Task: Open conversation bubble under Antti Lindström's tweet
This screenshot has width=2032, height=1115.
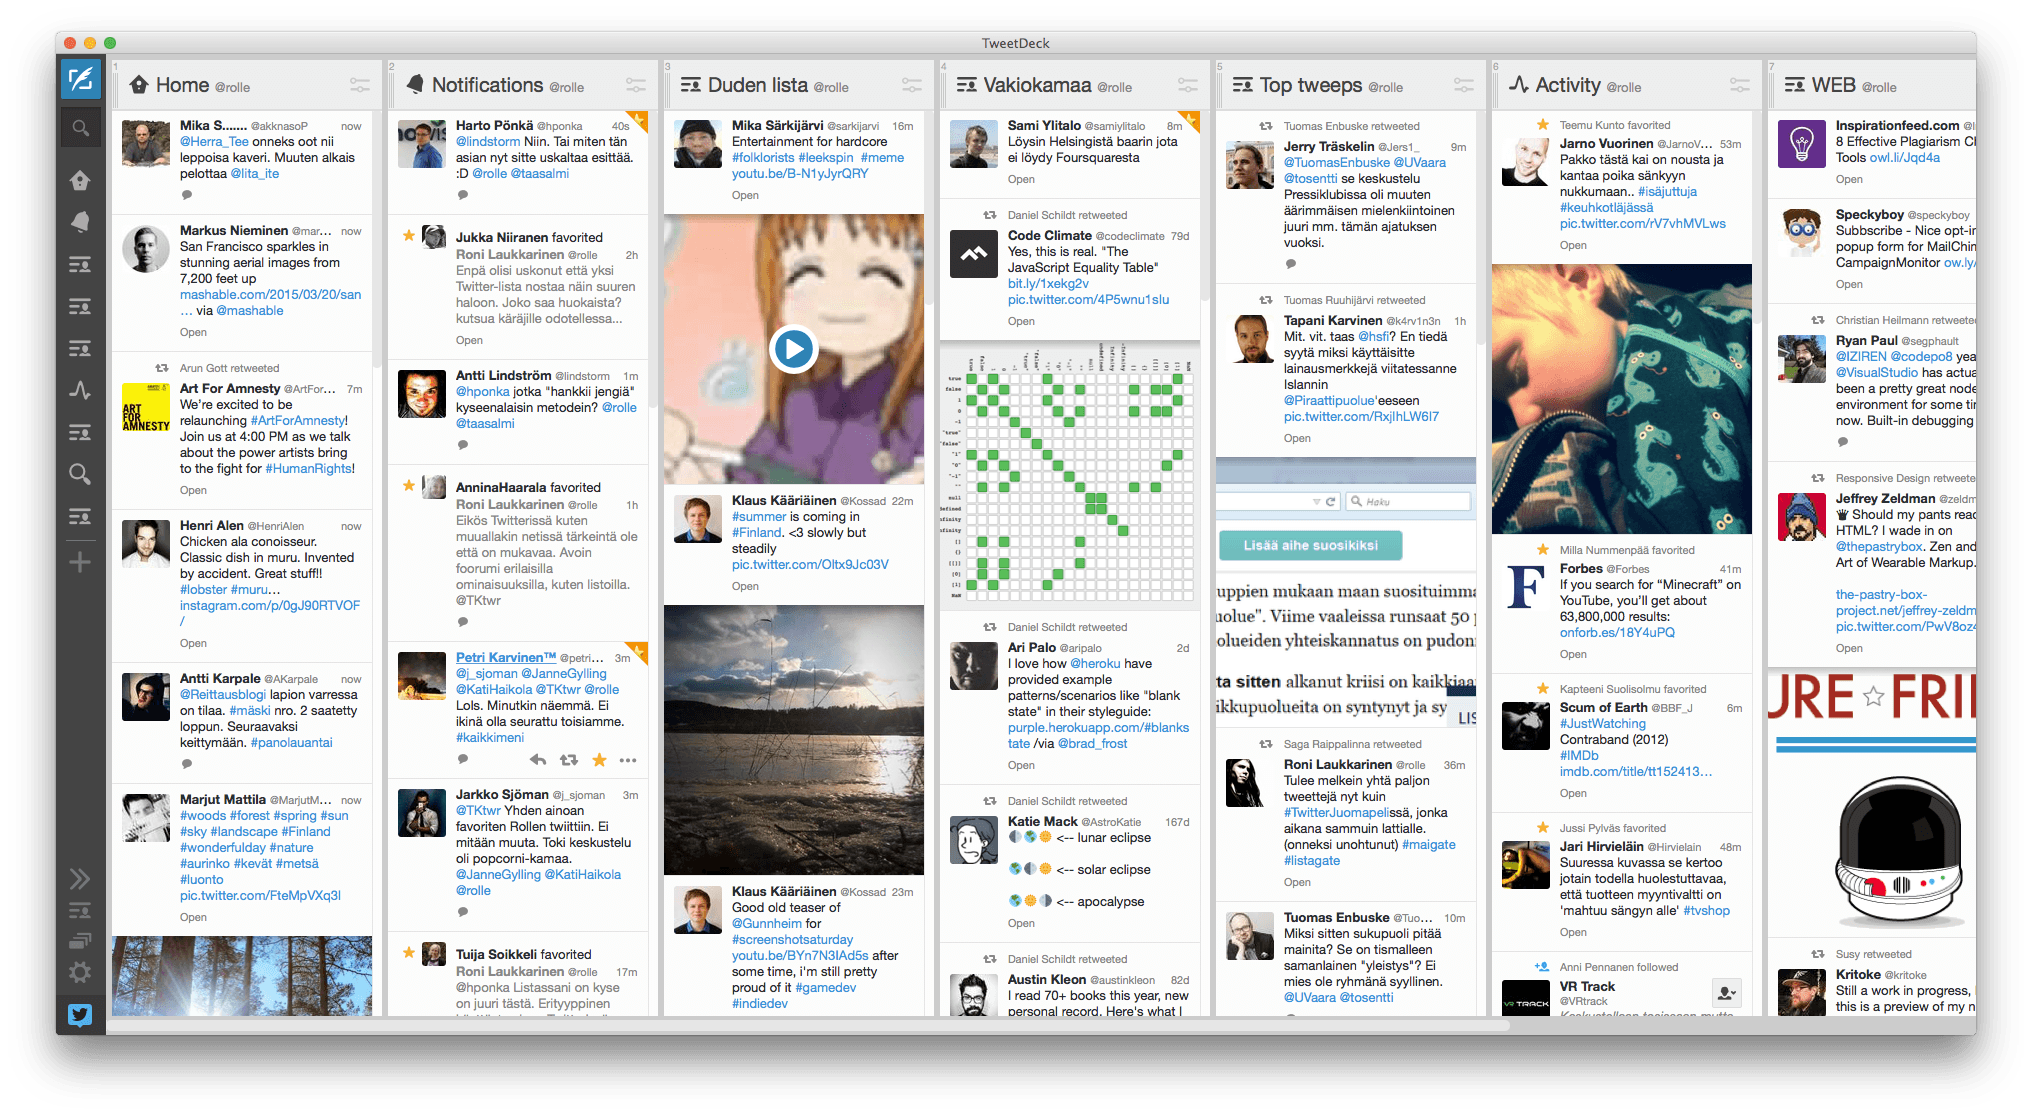Action: point(462,445)
